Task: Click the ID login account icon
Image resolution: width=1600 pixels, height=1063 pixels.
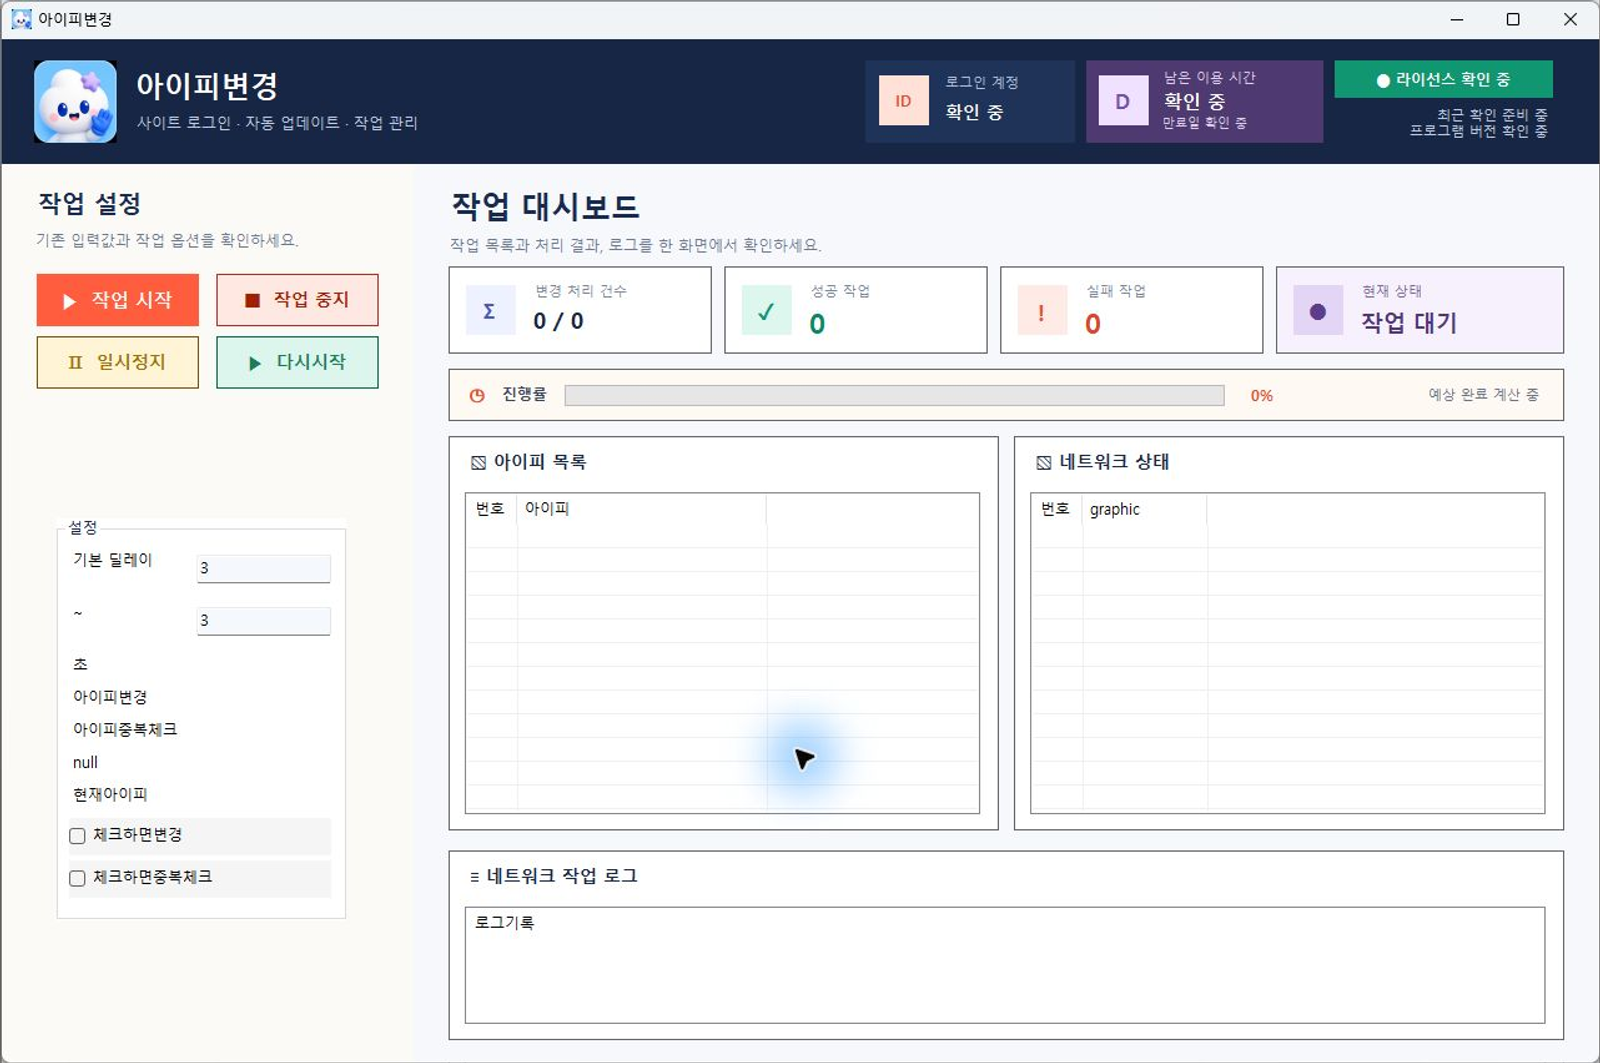Action: click(x=903, y=101)
